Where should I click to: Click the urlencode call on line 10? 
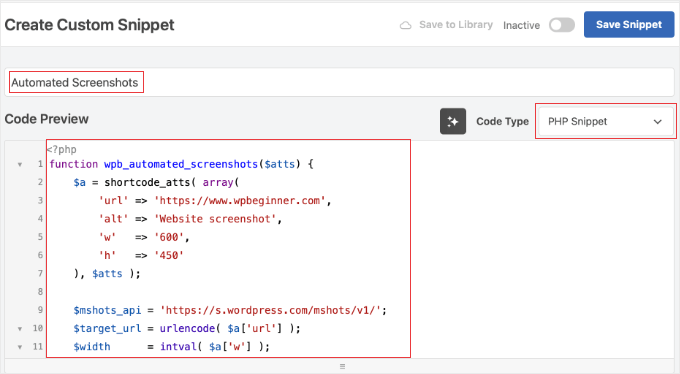coord(187,328)
